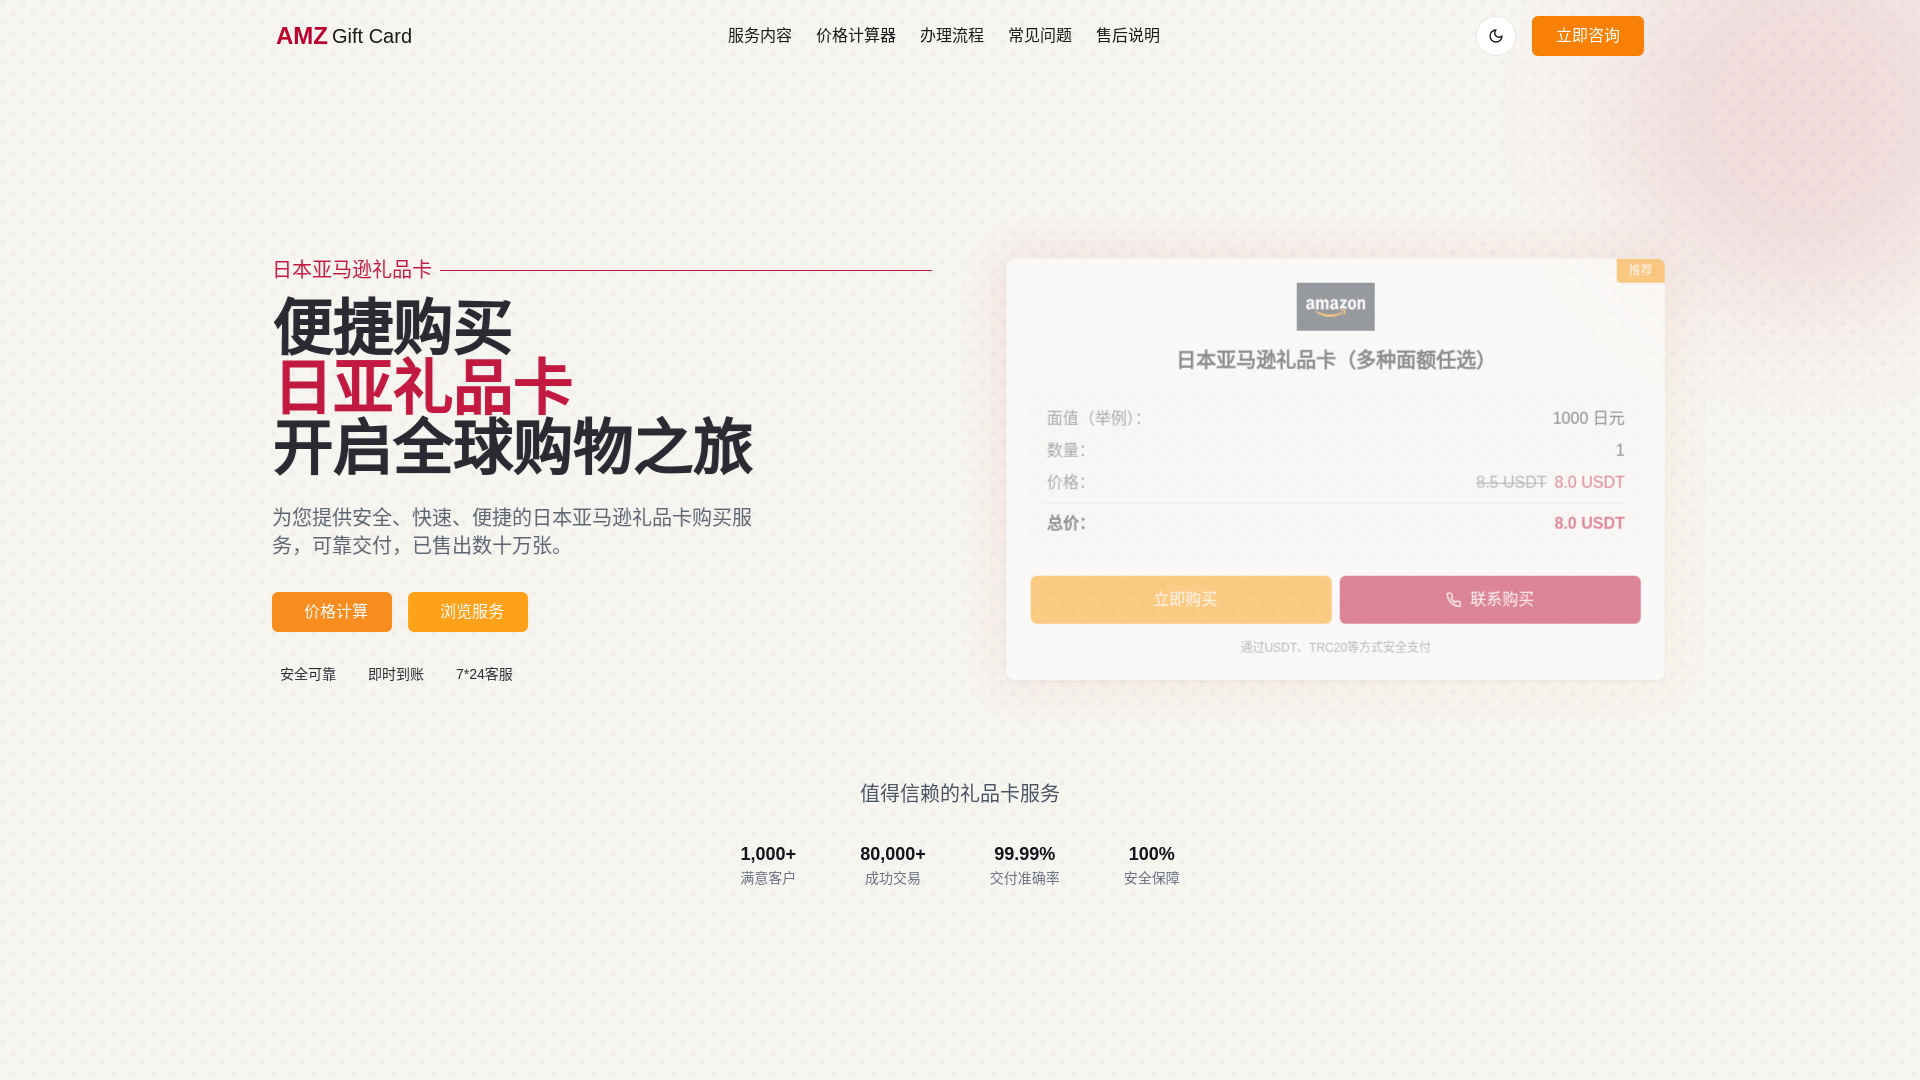
Task: Click the orange 立即咨询 button
Action: point(1587,35)
